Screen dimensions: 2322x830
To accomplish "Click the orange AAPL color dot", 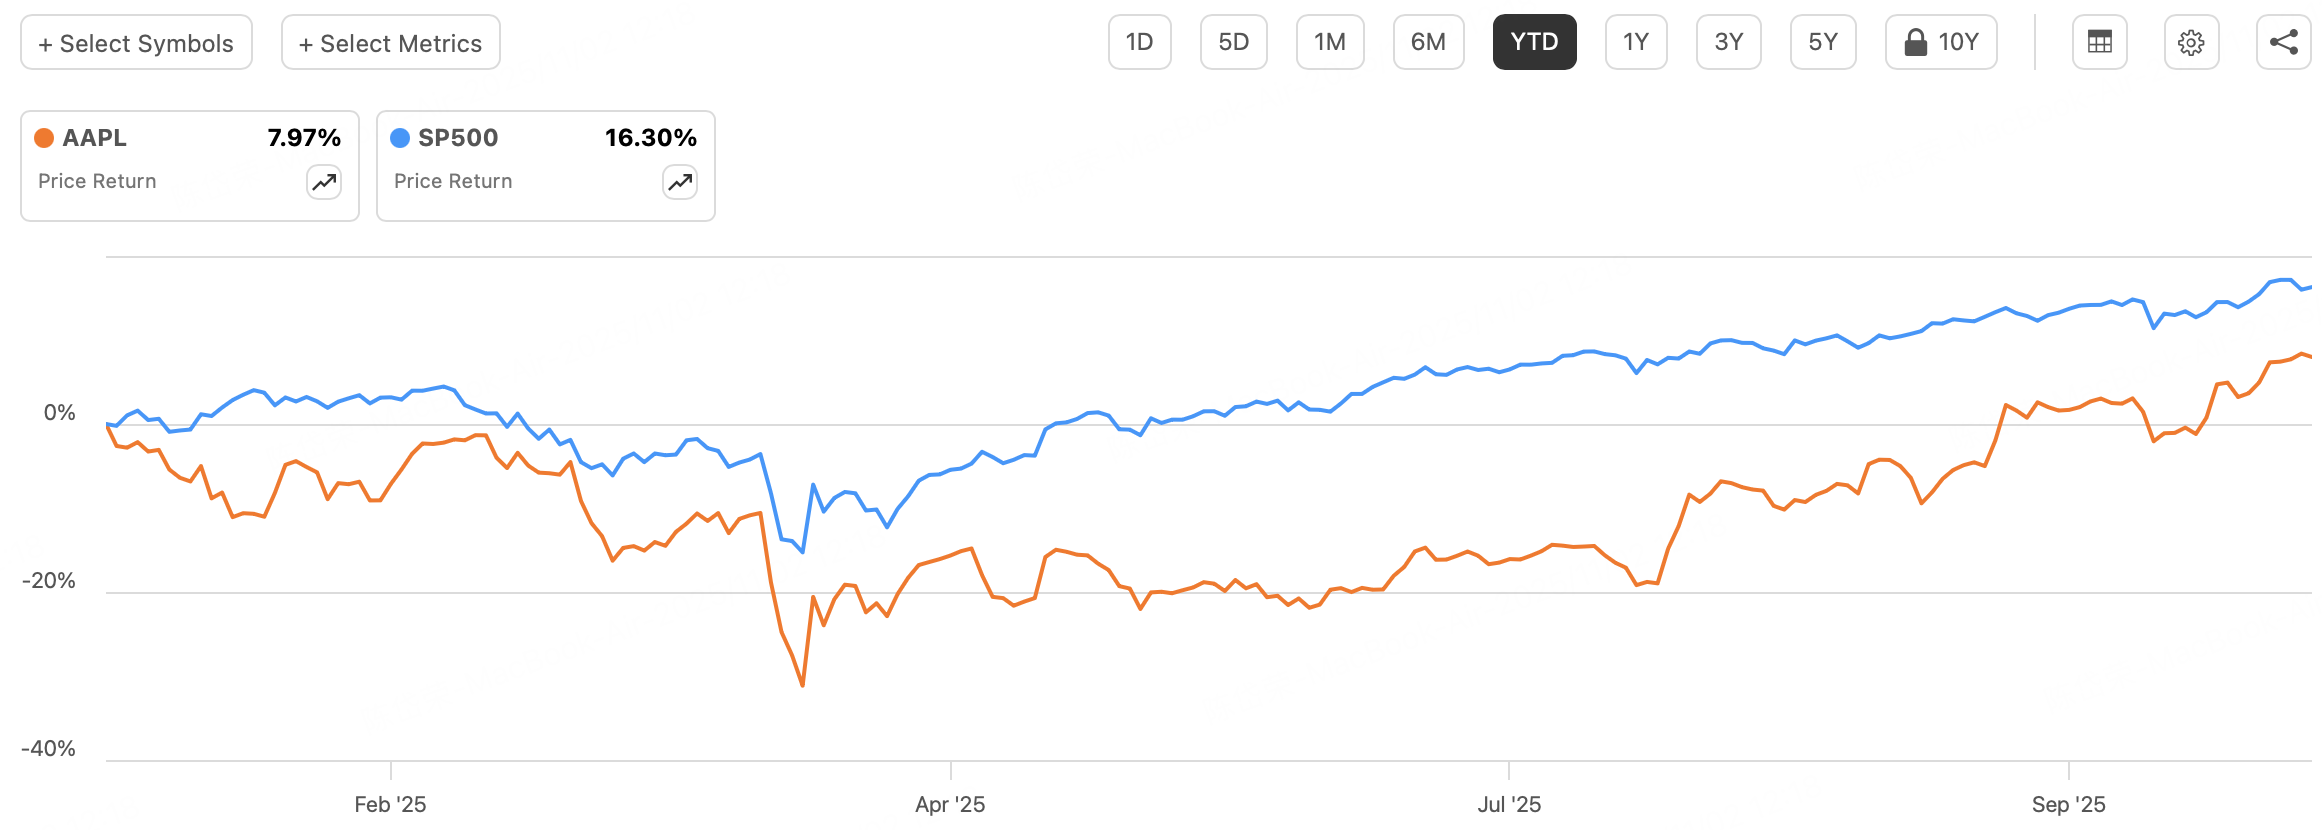I will [x=44, y=138].
